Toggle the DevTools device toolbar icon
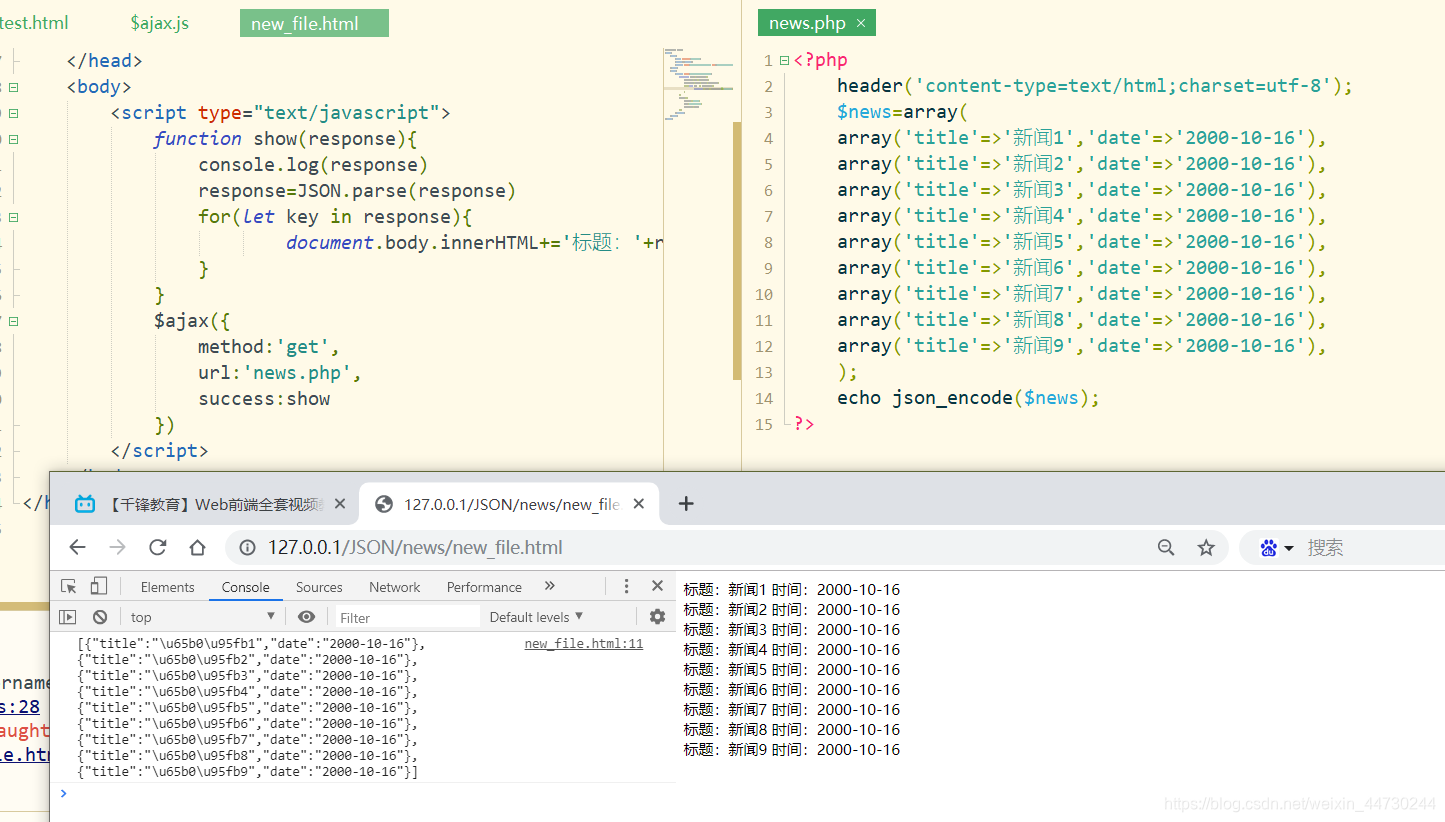 [x=99, y=587]
